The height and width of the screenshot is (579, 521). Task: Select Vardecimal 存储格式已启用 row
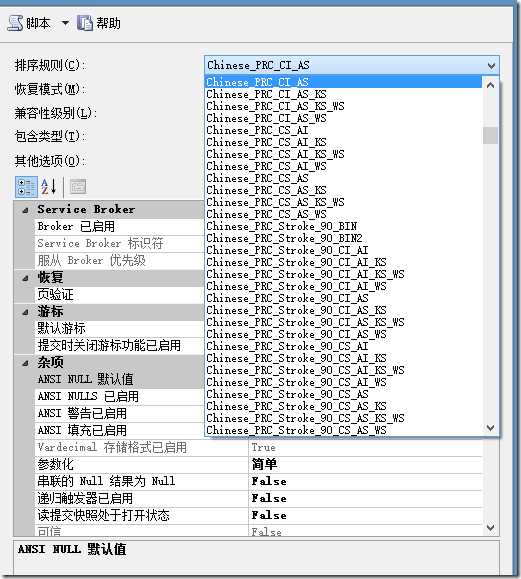click(x=258, y=448)
